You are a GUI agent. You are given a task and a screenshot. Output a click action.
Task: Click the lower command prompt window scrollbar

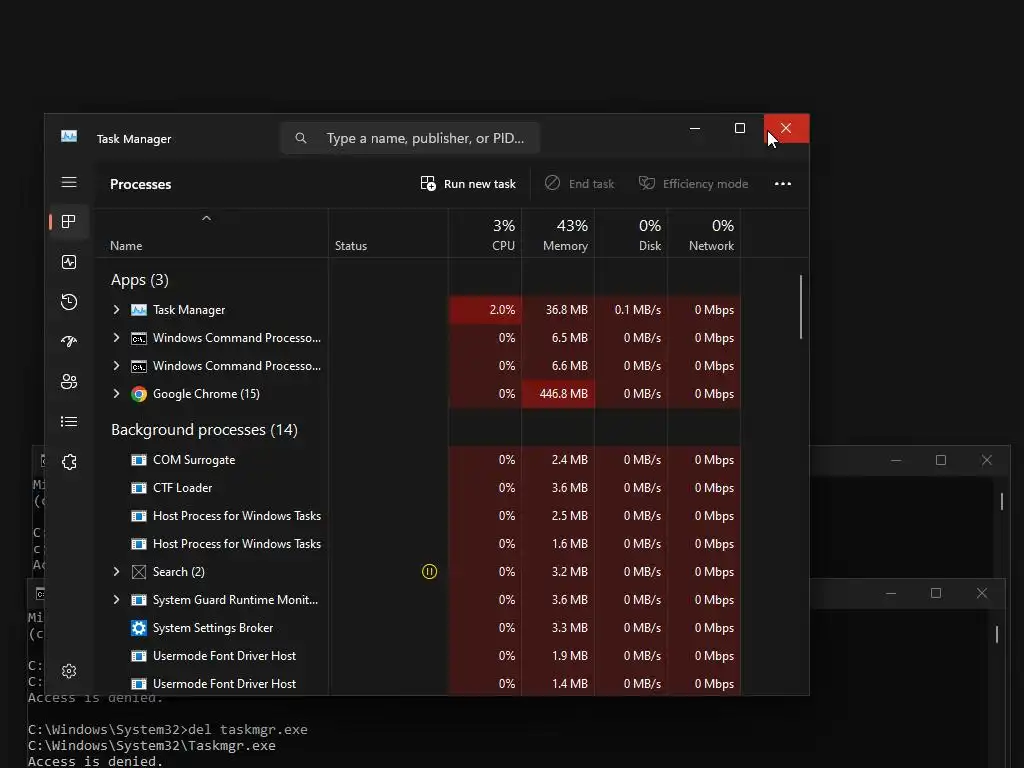tap(997, 634)
